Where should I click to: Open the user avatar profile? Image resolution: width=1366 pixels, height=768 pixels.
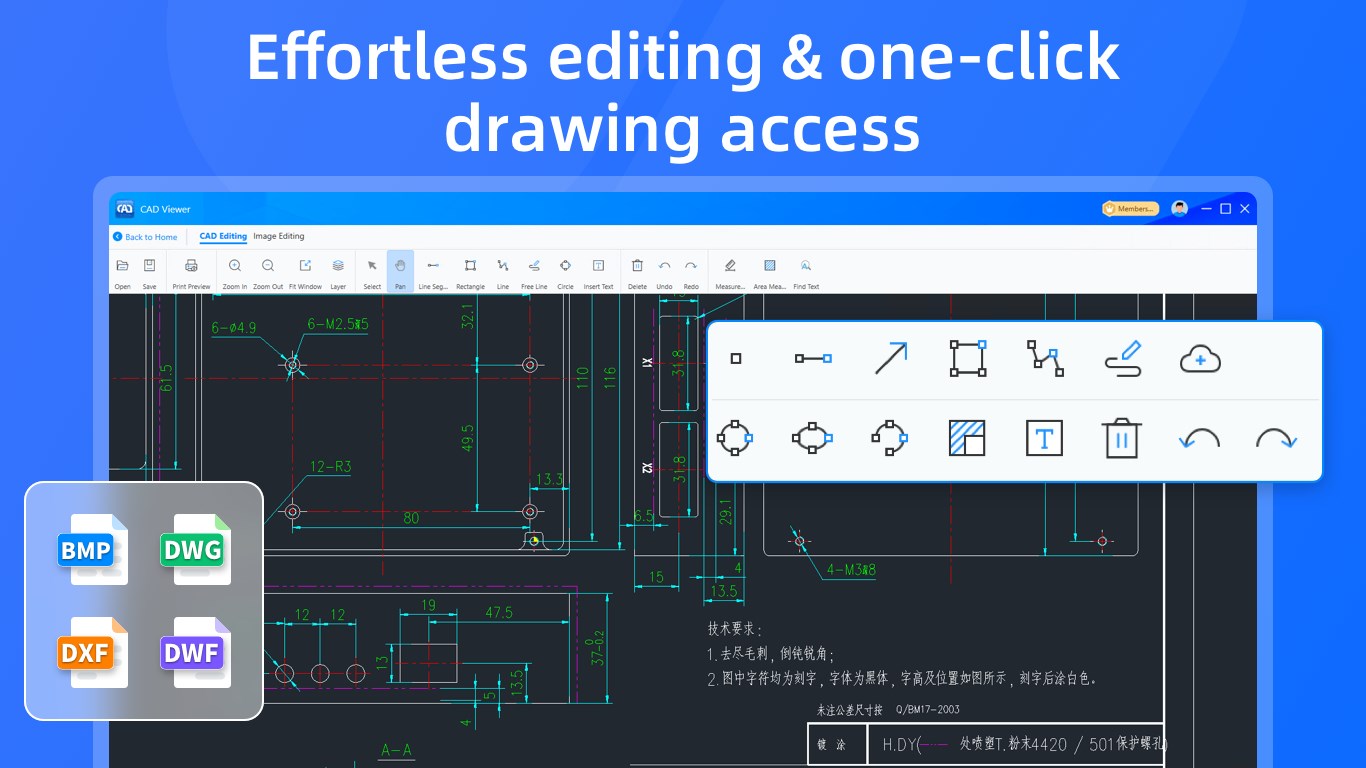pyautogui.click(x=1180, y=209)
